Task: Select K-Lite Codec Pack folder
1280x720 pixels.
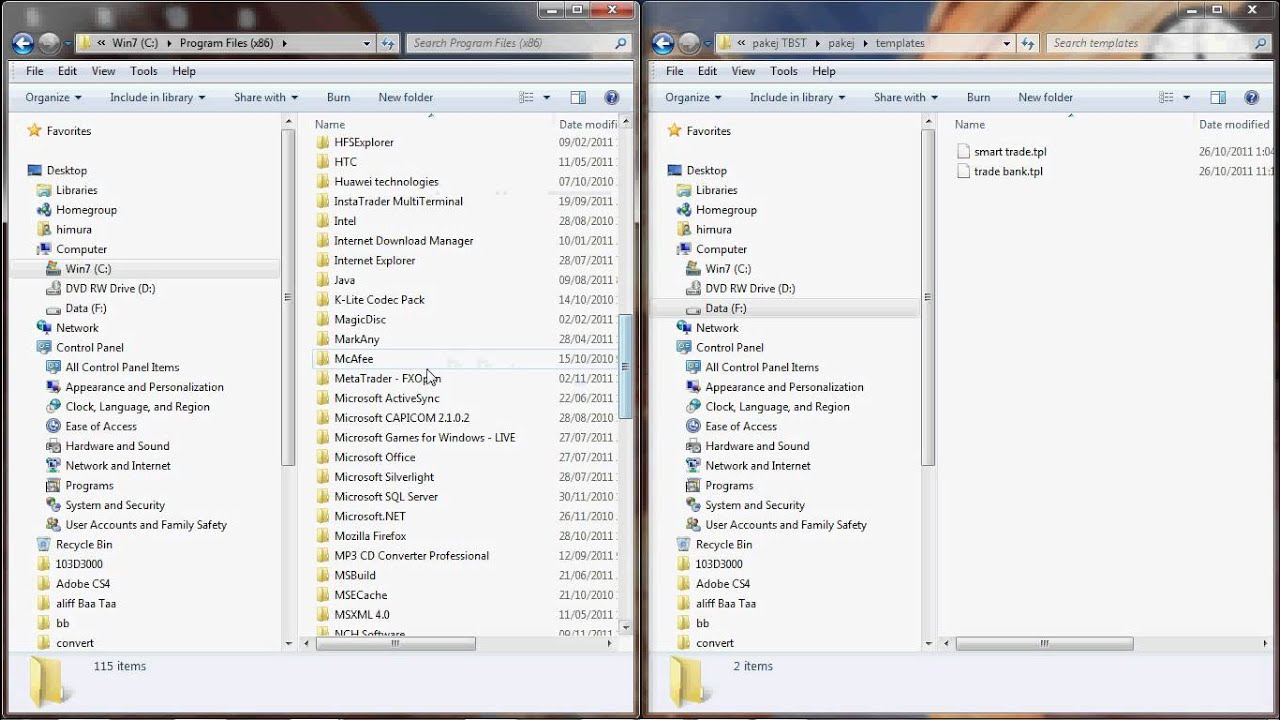Action: [x=379, y=299]
